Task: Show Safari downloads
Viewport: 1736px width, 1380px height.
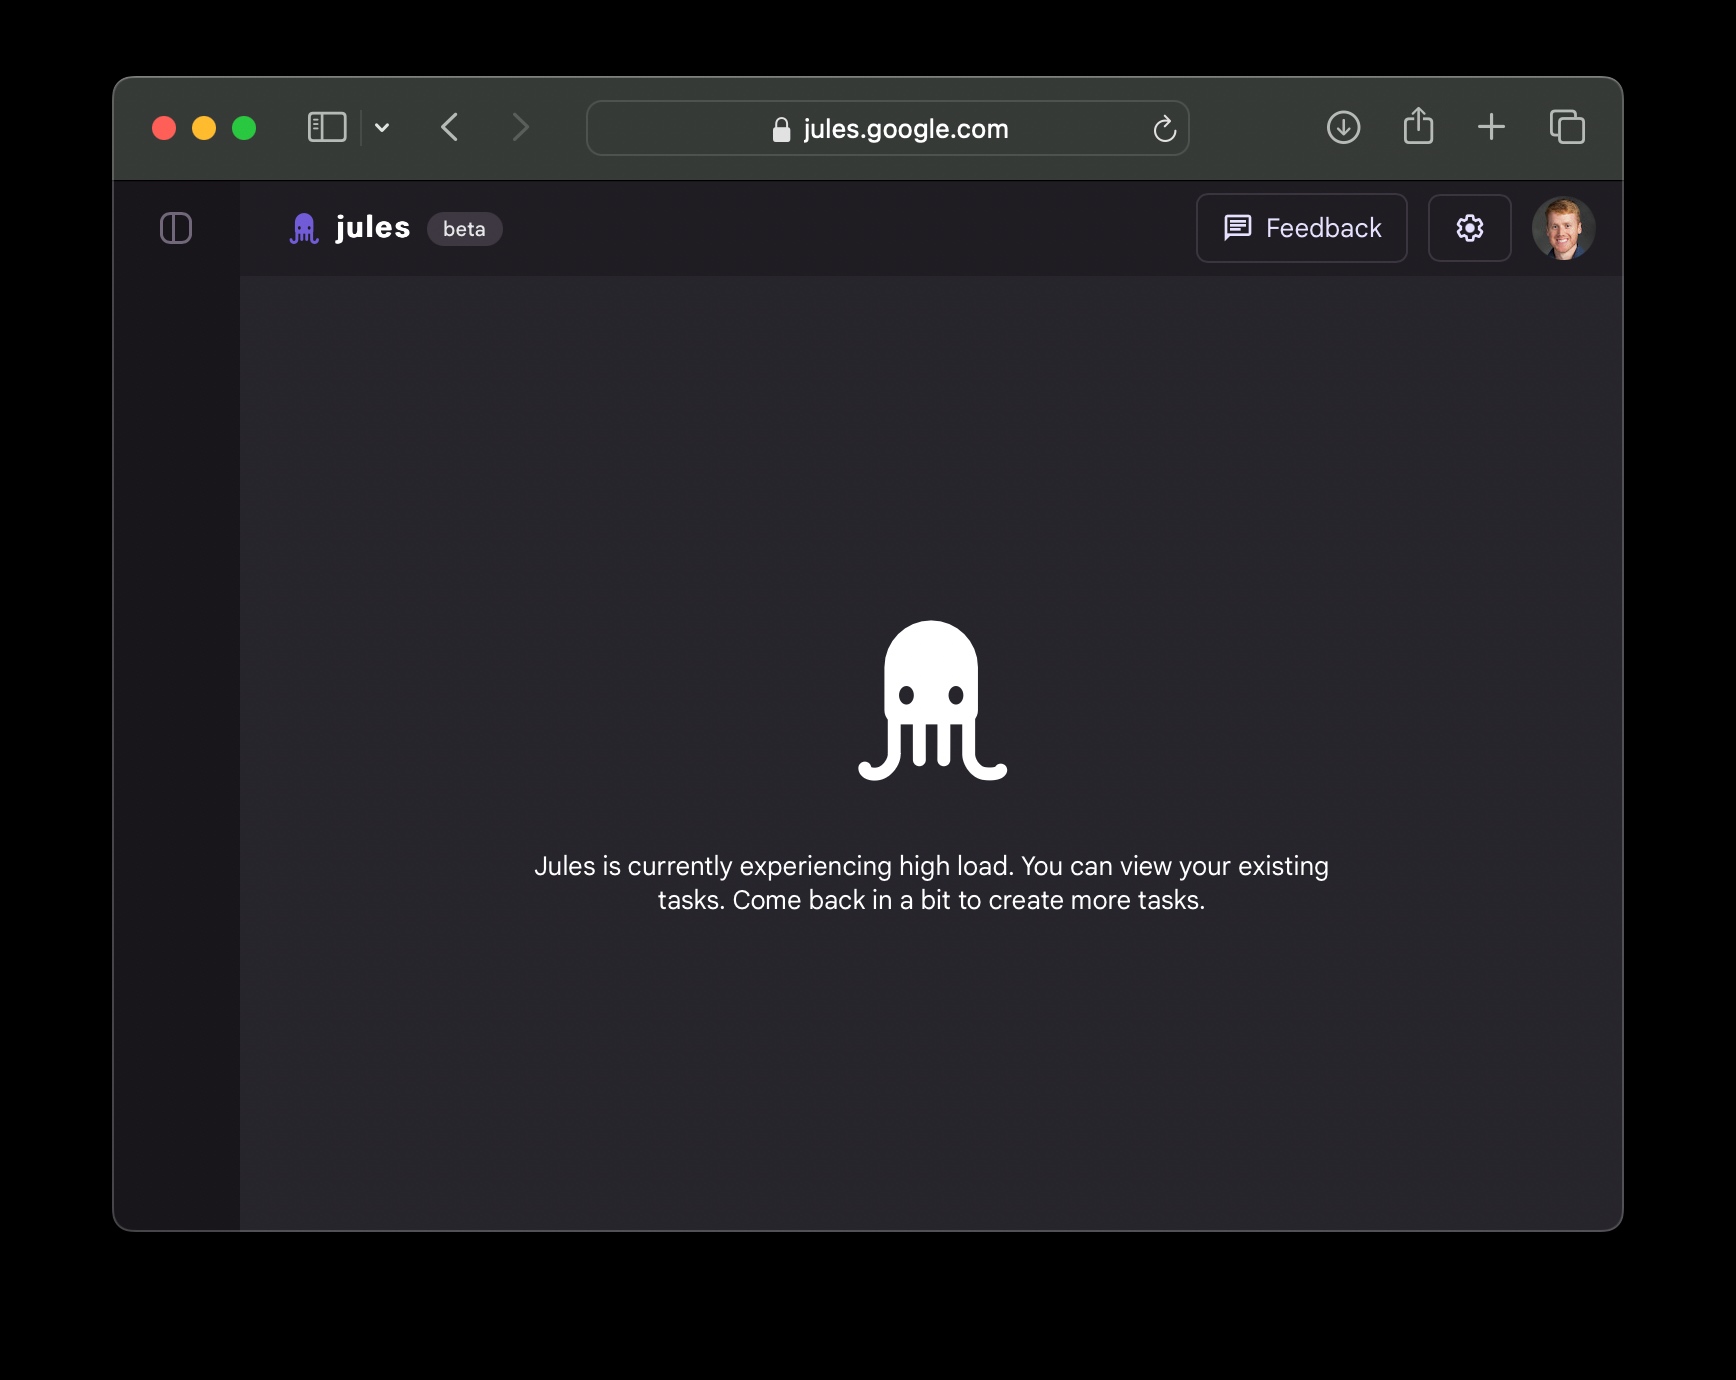Action: click(1343, 128)
